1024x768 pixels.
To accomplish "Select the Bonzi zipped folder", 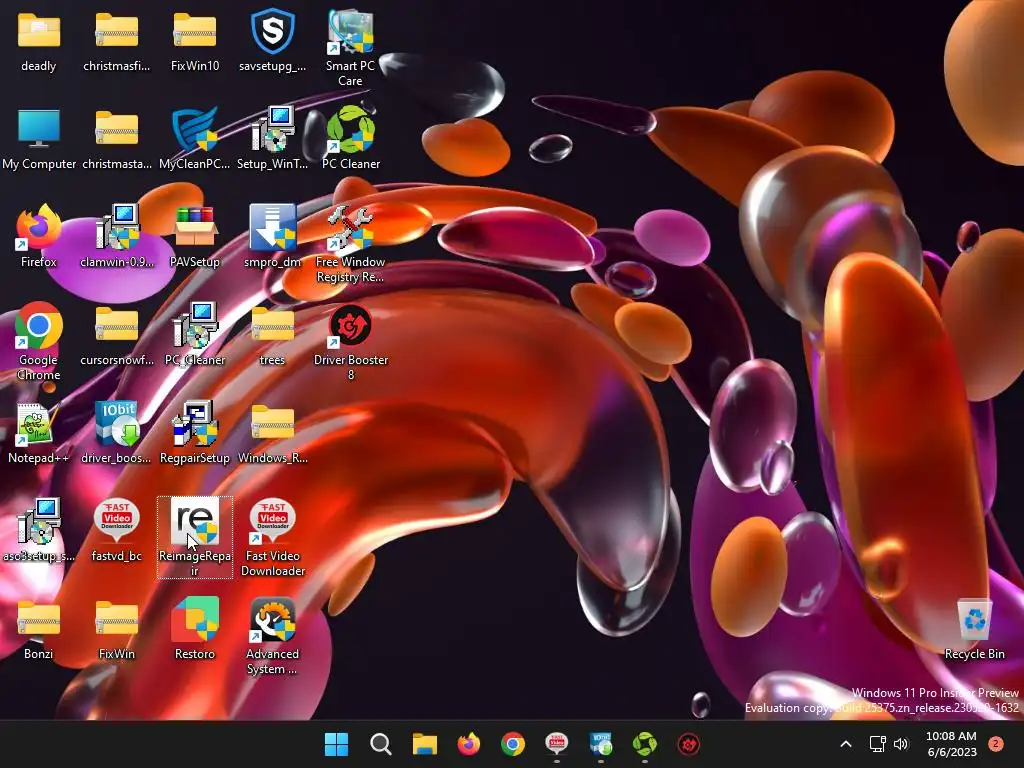I will (x=39, y=629).
